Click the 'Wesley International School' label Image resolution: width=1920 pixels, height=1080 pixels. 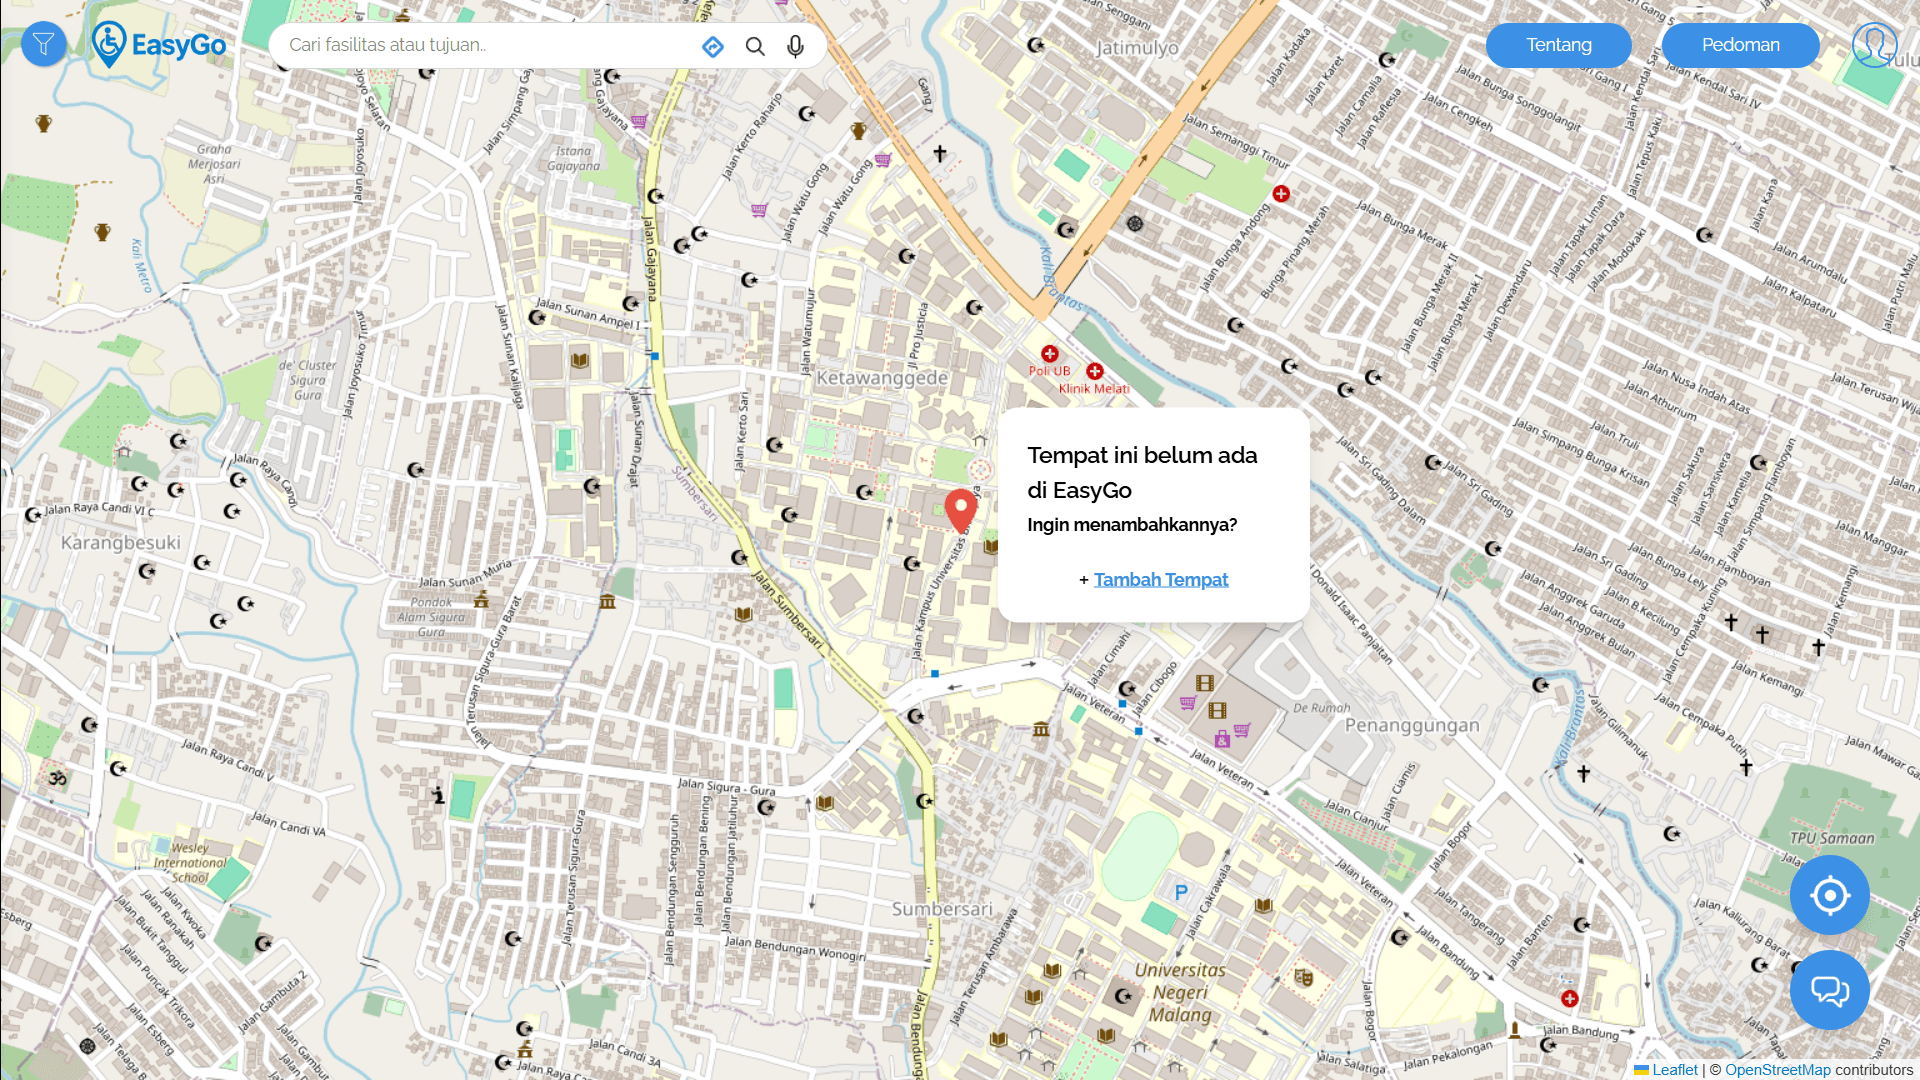click(190, 862)
